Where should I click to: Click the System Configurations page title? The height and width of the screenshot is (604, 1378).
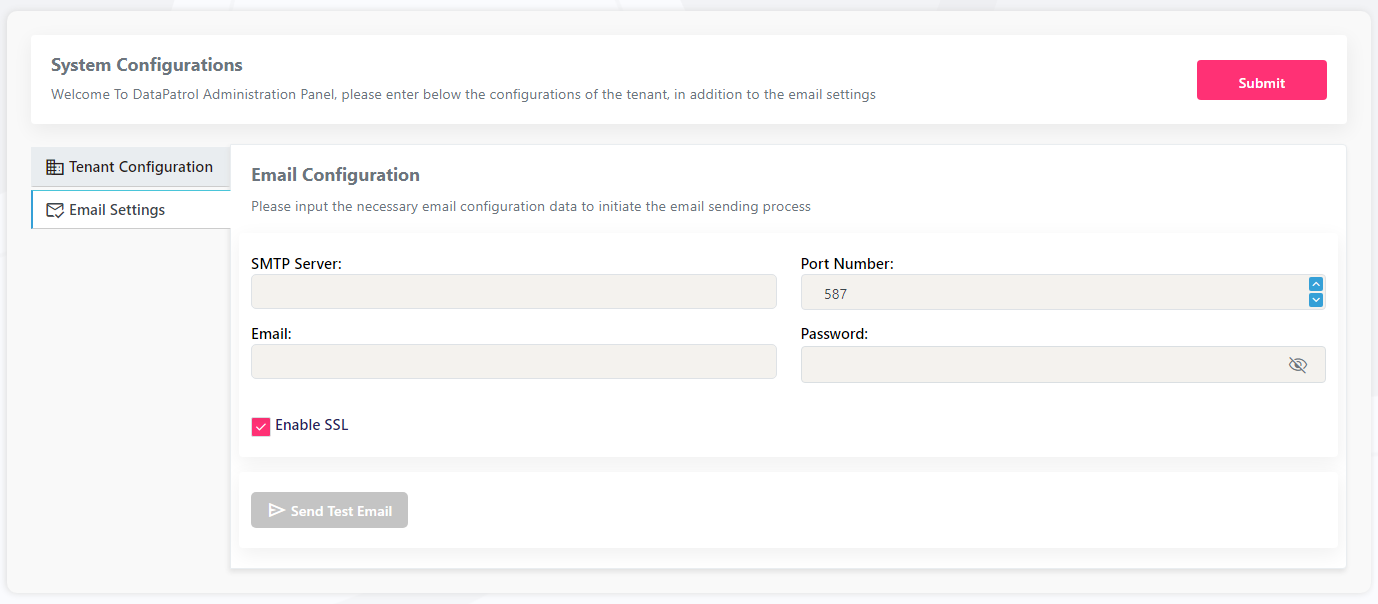pyautogui.click(x=147, y=65)
